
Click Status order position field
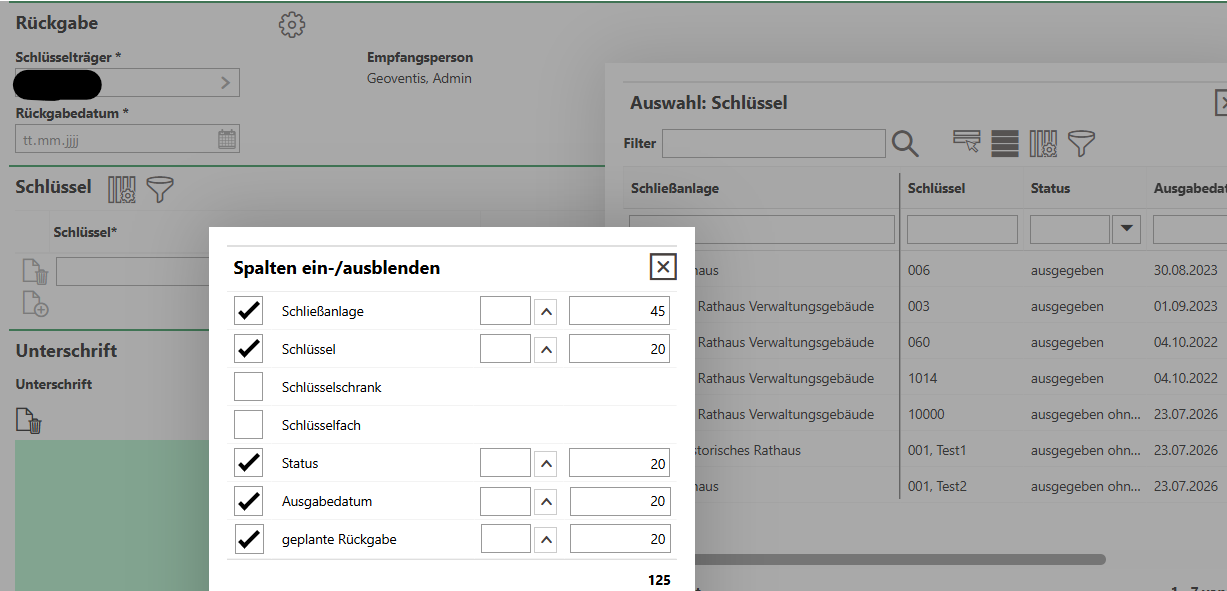coord(505,463)
